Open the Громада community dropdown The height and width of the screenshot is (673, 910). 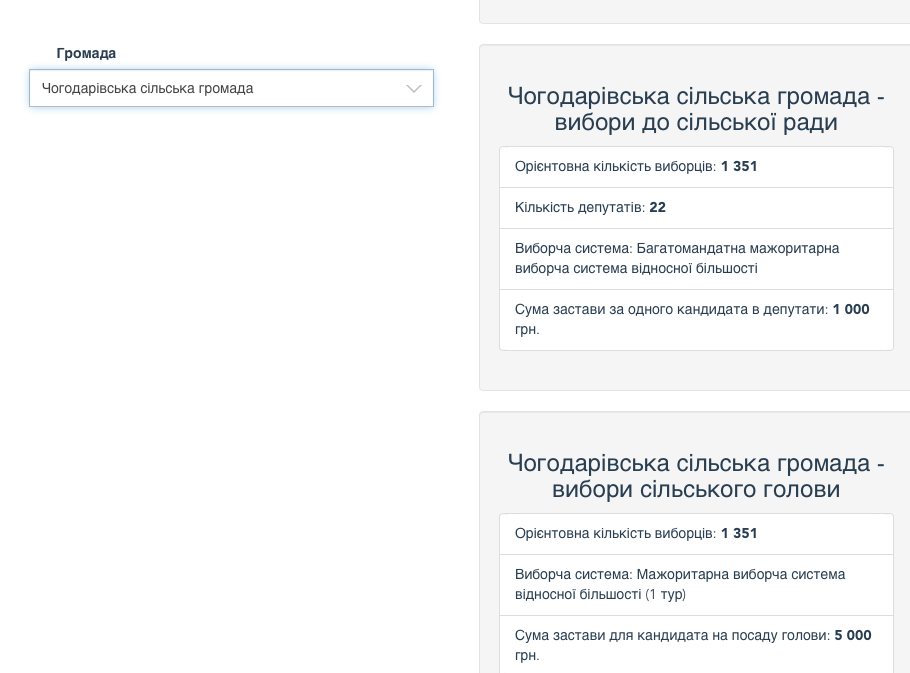tap(231, 88)
